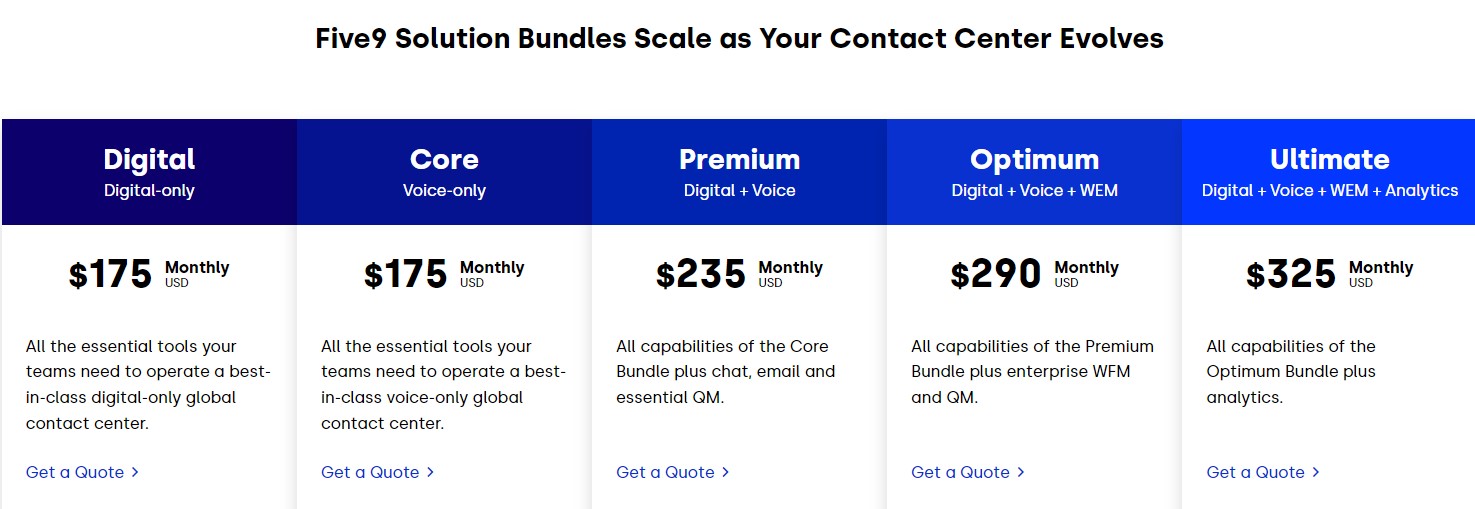This screenshot has width=1475, height=509.
Task: Click Get a Quote under Core bundle
Action: tap(370, 472)
